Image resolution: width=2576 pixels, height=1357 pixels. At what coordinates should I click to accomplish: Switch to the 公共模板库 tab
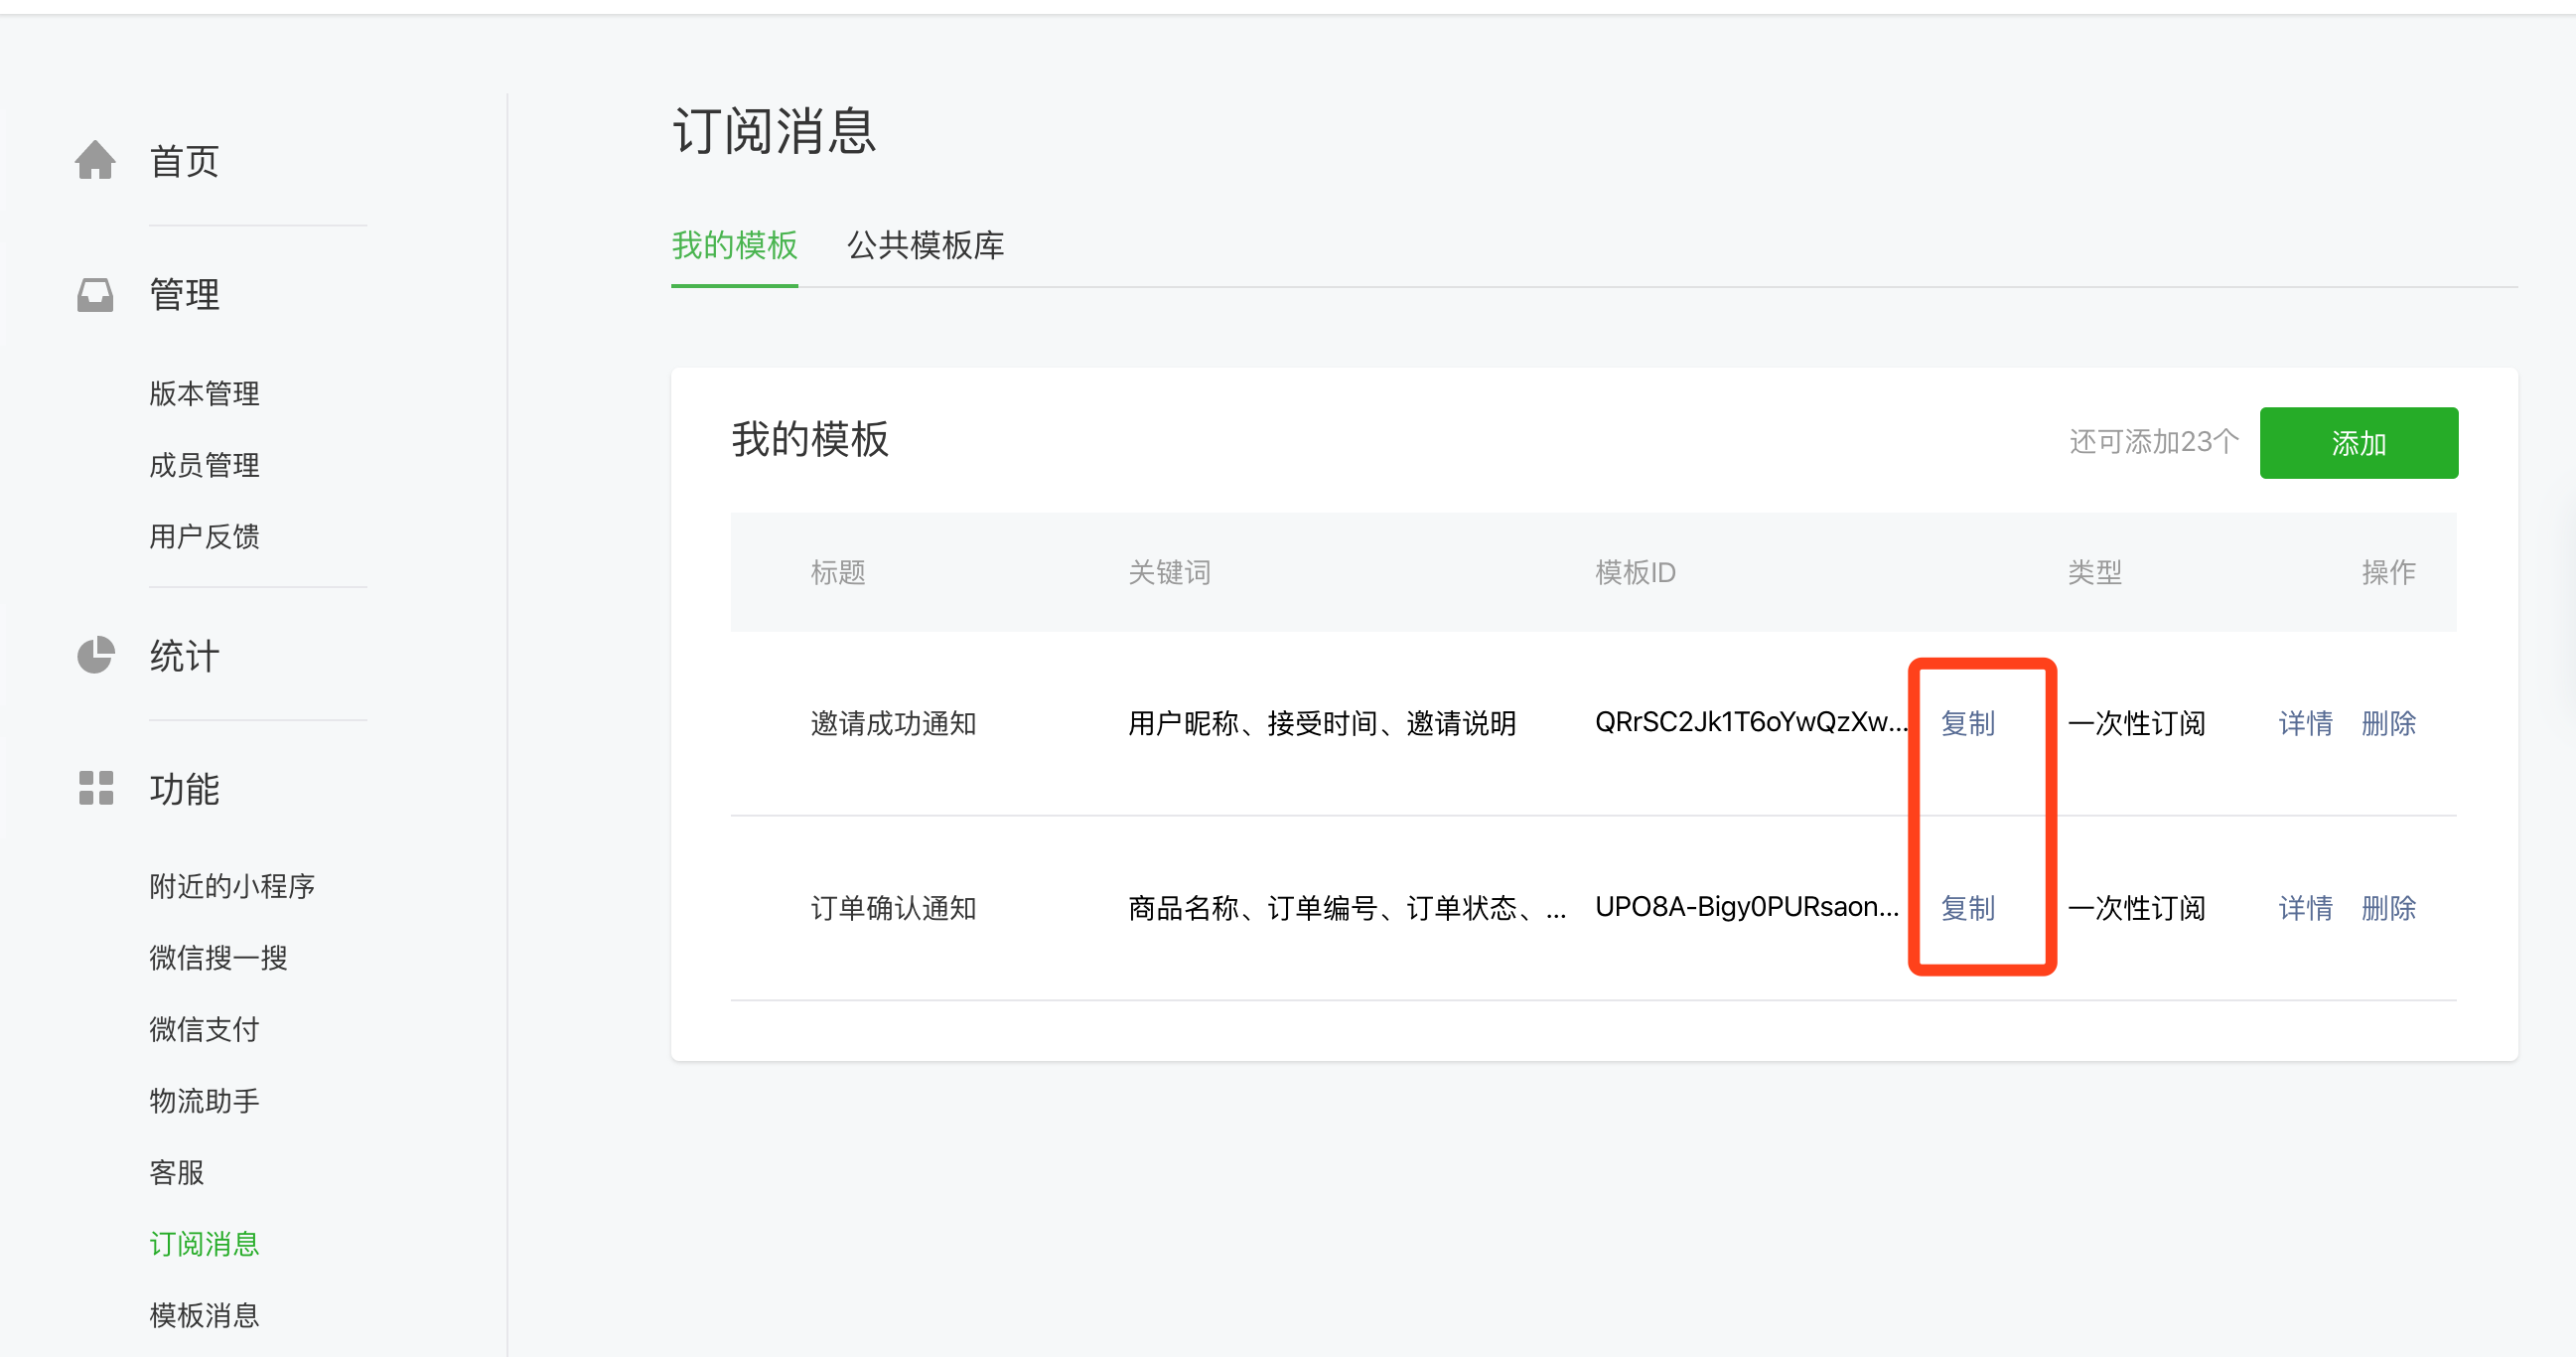click(x=925, y=245)
